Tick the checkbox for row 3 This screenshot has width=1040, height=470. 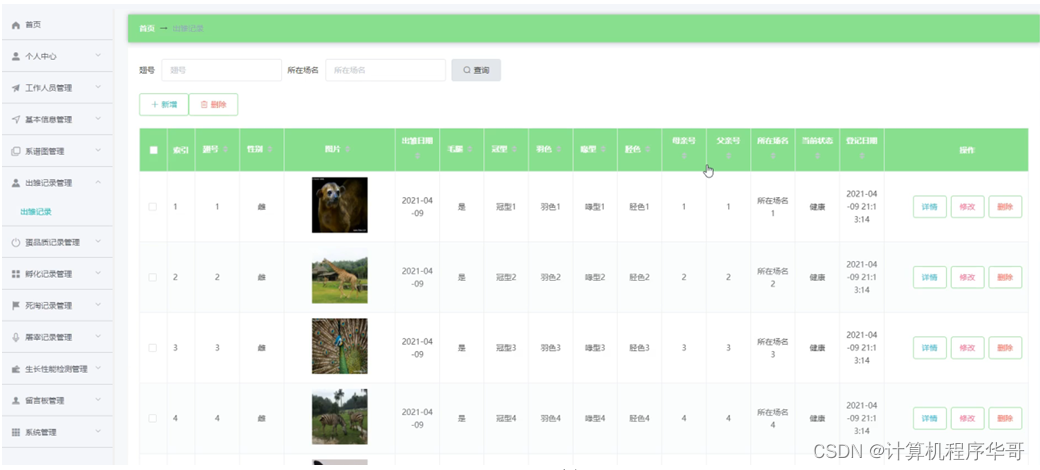[153, 348]
